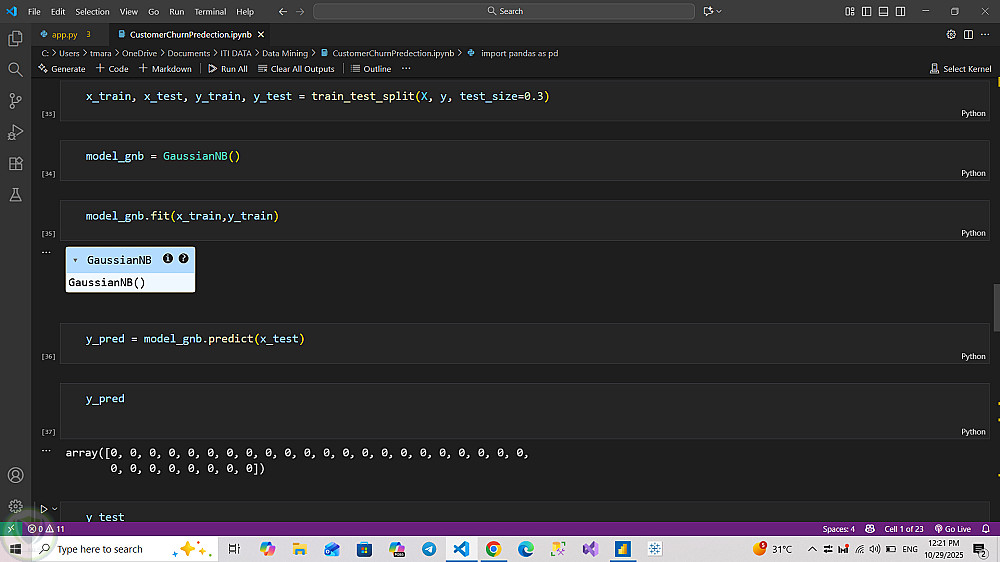This screenshot has width=1000, height=562.
Task: Click the Manage gear icon
Action: (x=15, y=506)
